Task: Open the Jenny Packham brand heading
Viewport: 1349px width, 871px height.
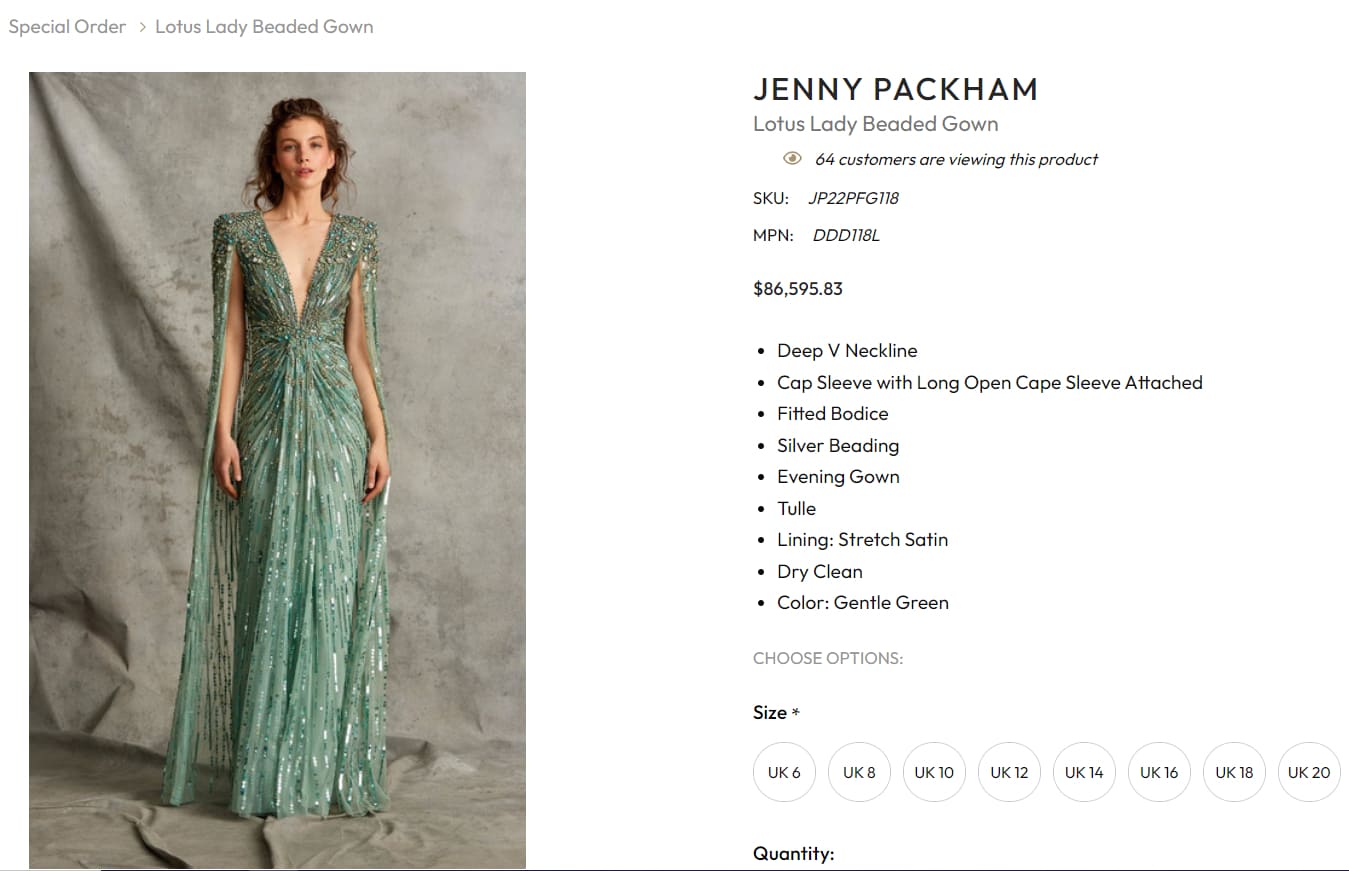Action: coord(895,89)
